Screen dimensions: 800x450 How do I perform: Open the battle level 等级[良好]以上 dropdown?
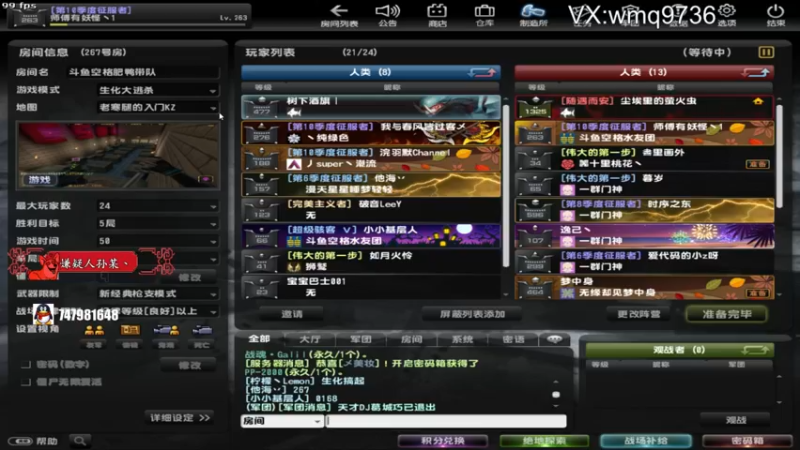[158, 311]
